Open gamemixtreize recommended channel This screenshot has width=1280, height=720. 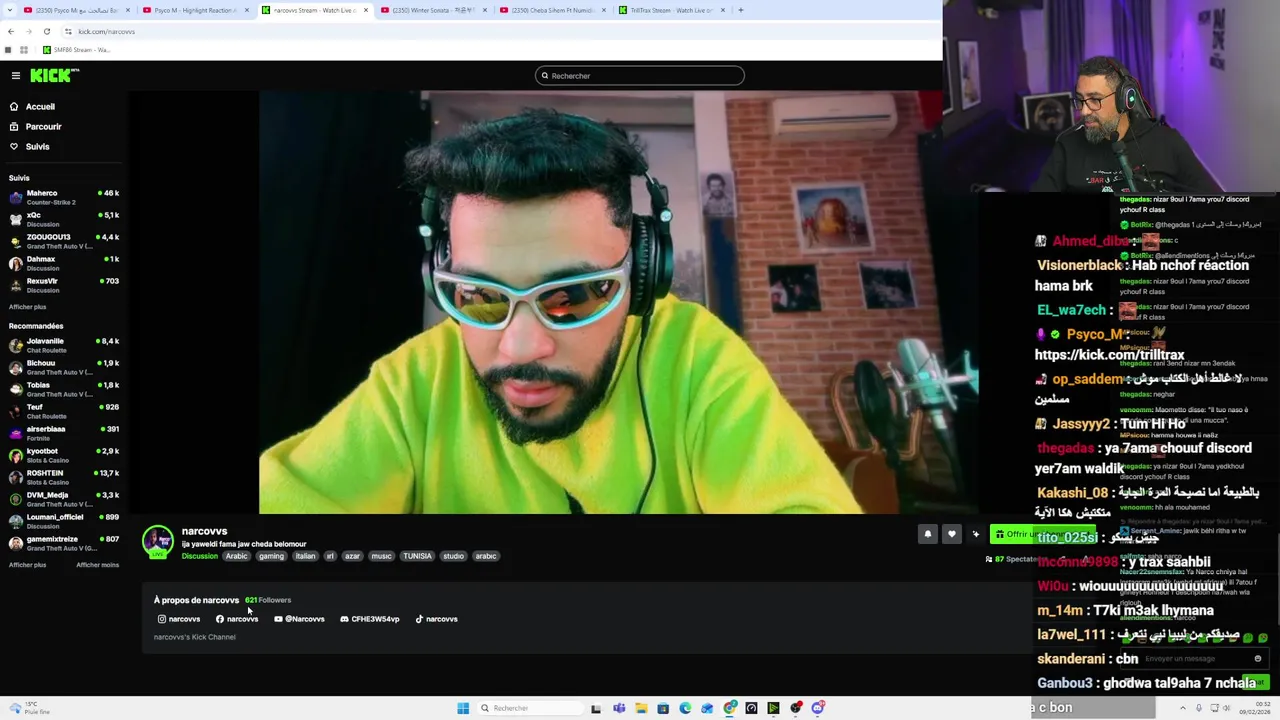[64, 543]
